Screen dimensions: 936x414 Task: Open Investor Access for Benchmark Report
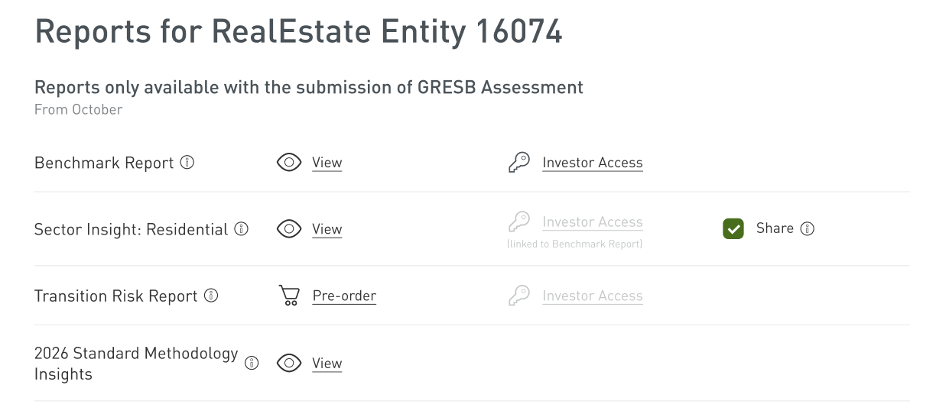592,162
